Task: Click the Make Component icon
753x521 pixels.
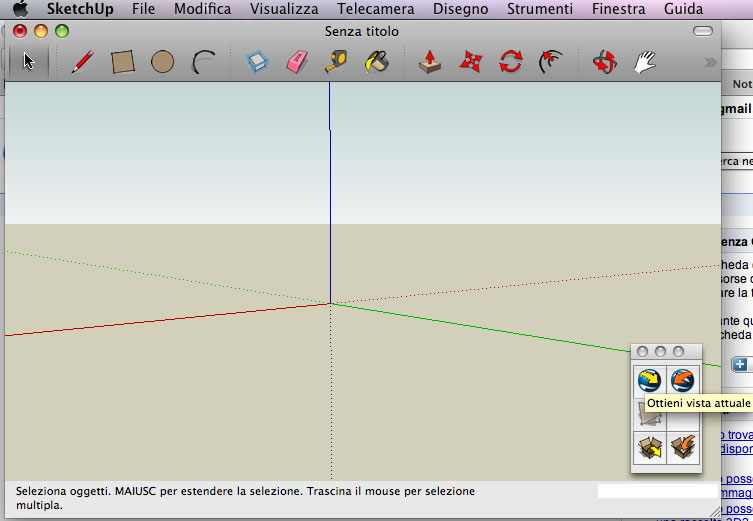Action: (x=257, y=62)
